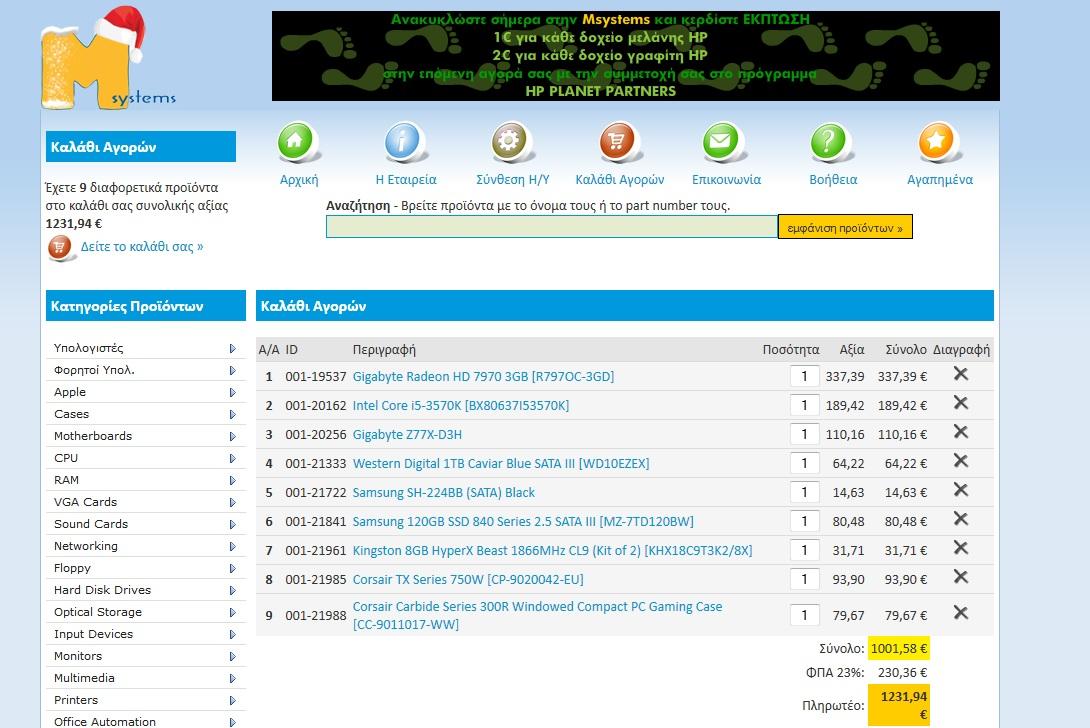1090x728 pixels.
Task: Remove Western Digital 1TB Caviar Blue item
Action: point(961,461)
